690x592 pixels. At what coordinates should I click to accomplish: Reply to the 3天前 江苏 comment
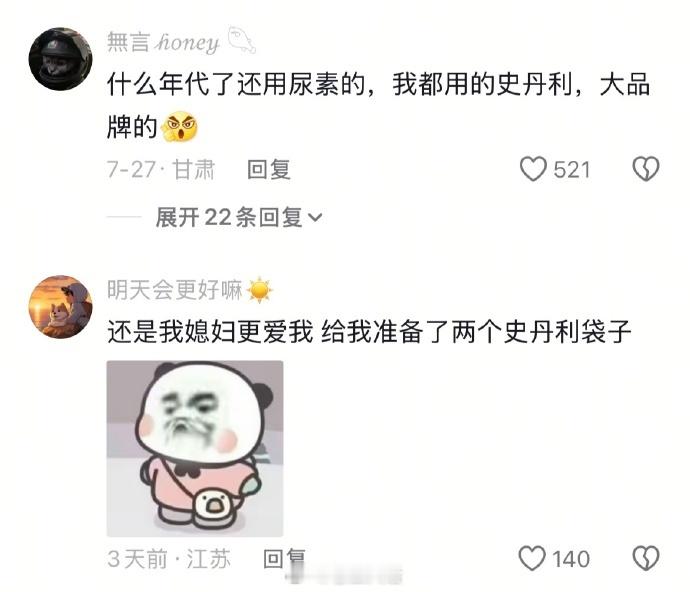click(x=284, y=559)
